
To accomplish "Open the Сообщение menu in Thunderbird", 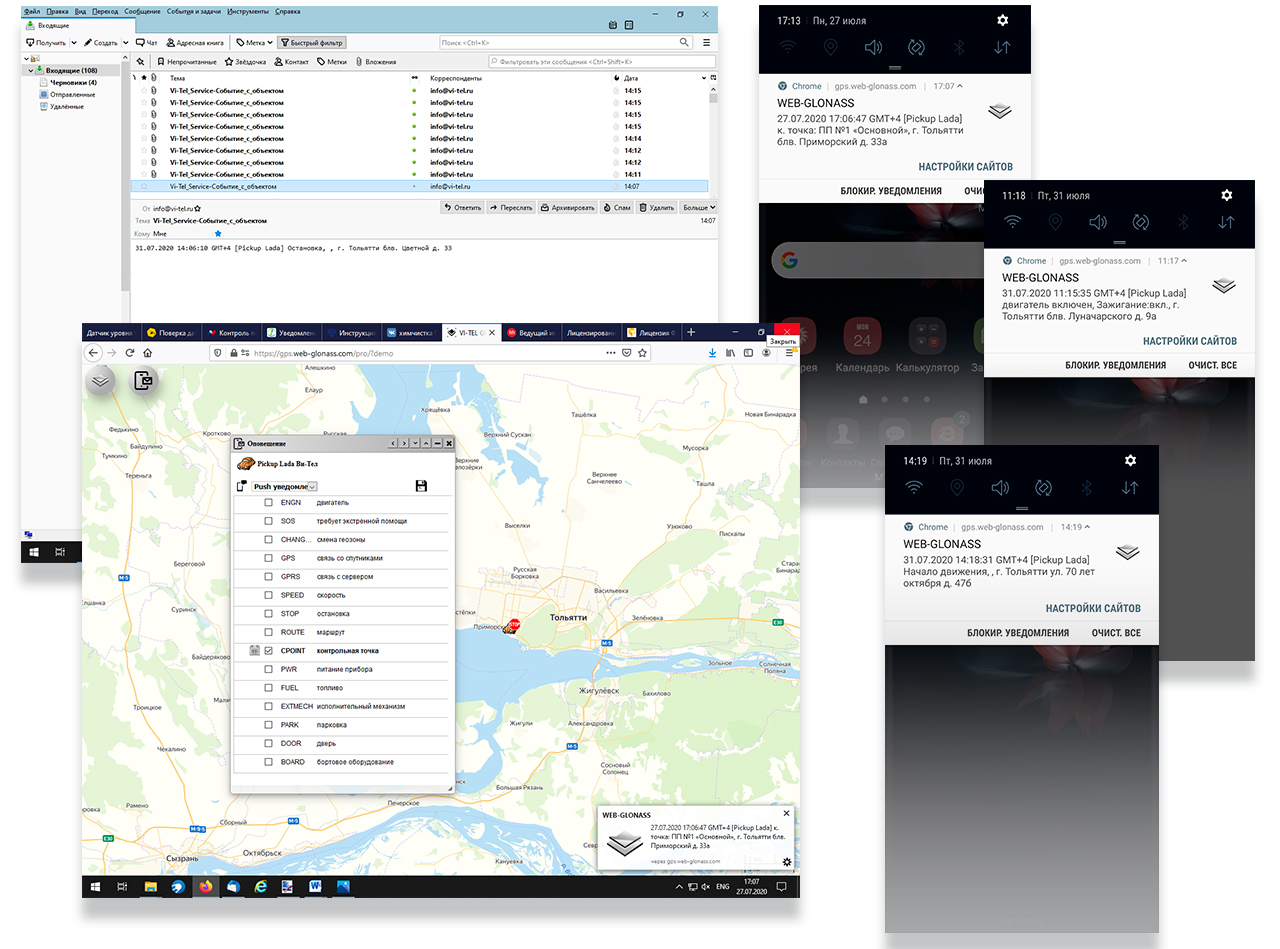I will pos(142,11).
